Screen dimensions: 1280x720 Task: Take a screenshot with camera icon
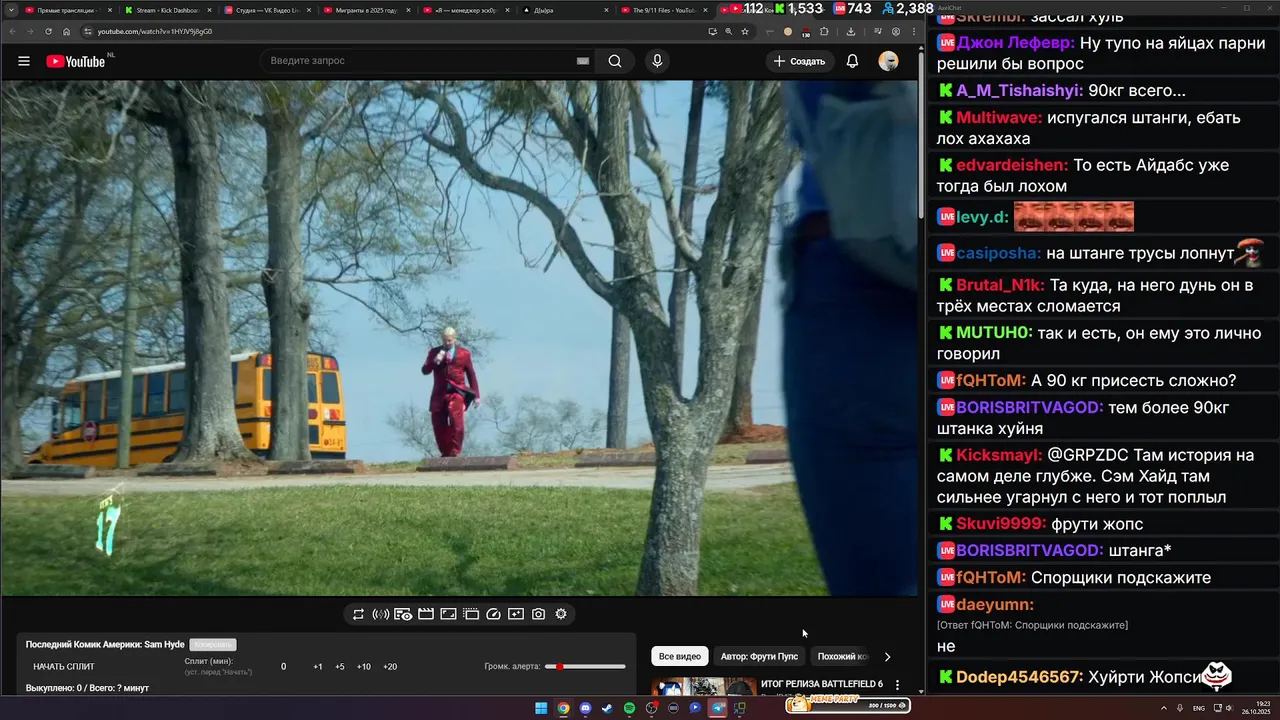click(538, 614)
